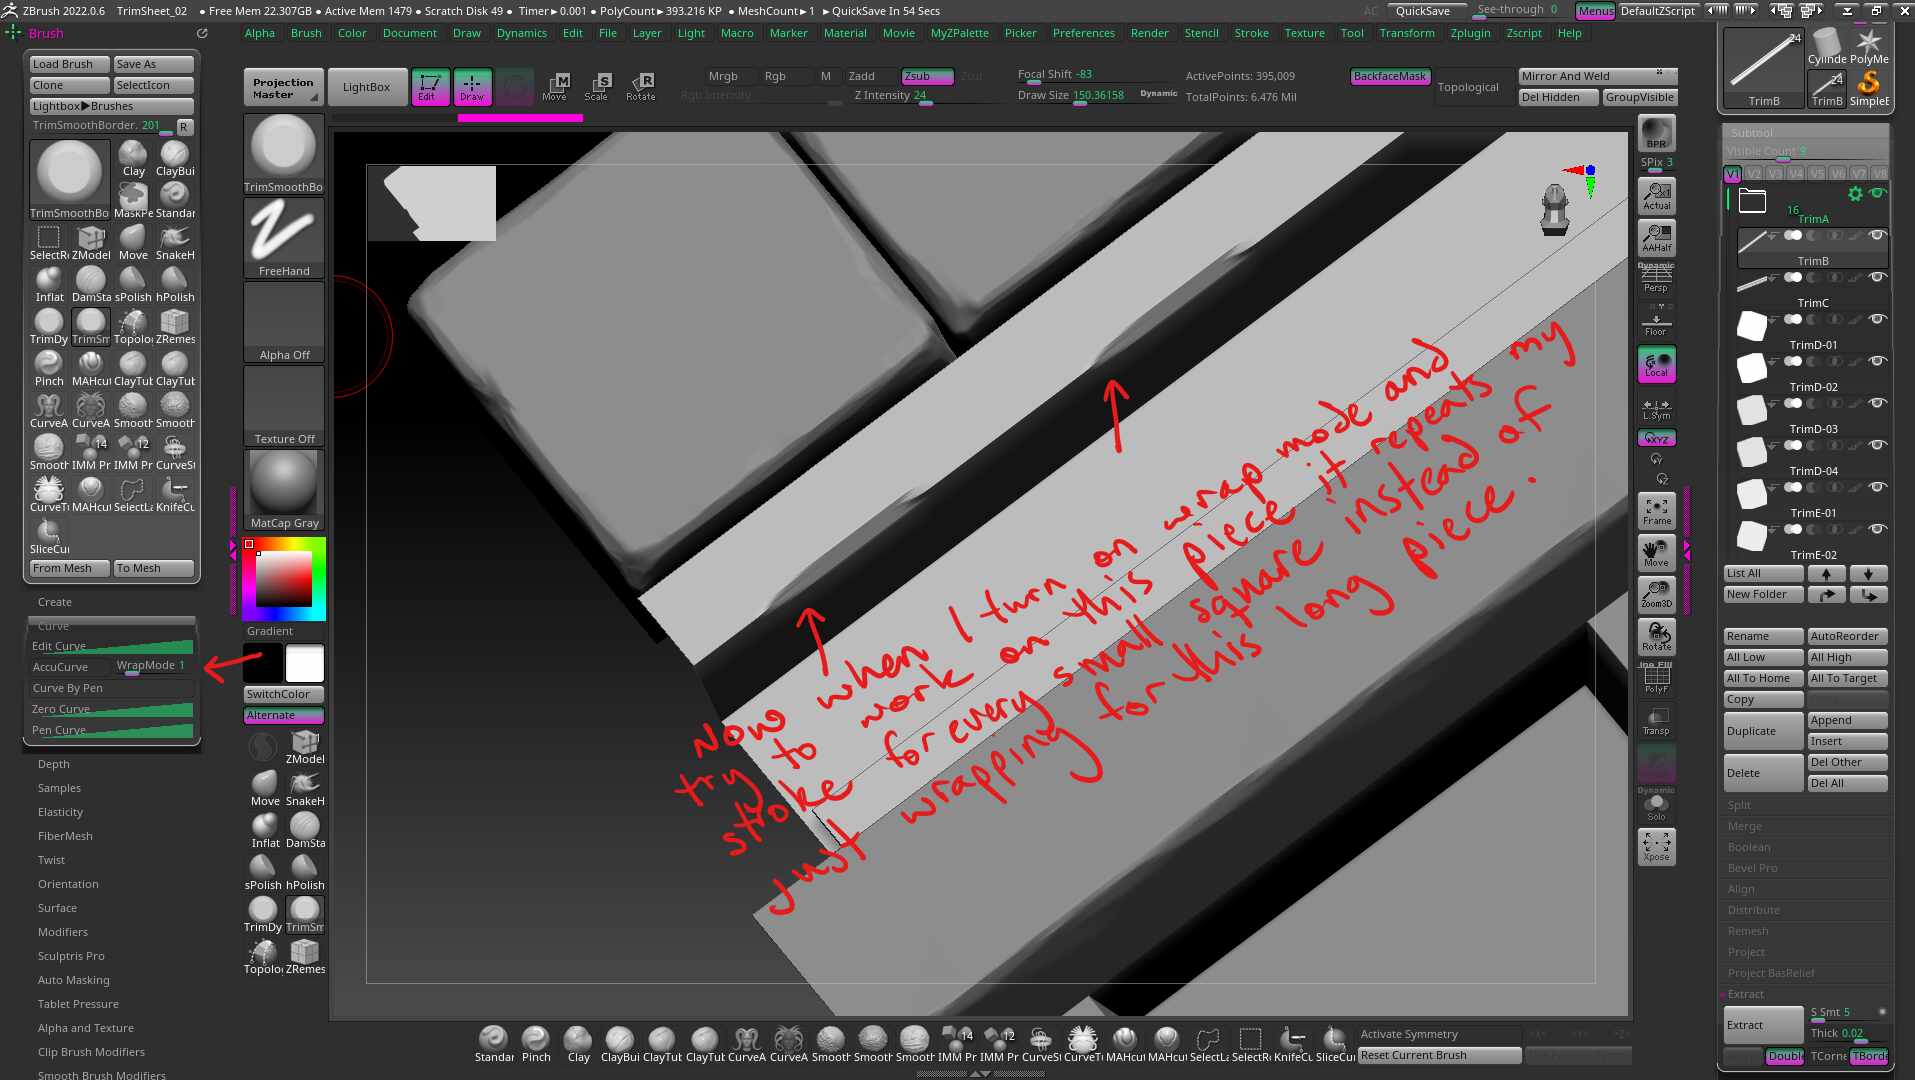Viewport: 1915px width, 1080px height.
Task: Select the Clay brush icon
Action: click(133, 158)
